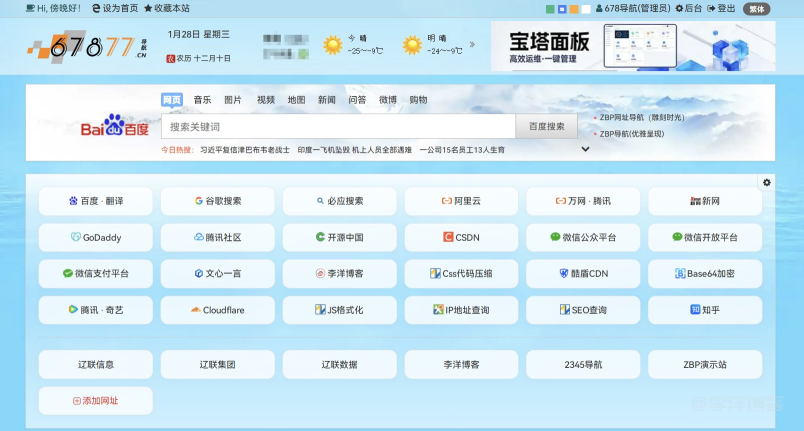Select the 视频 search tab
Image resolution: width=804 pixels, height=431 pixels.
pos(266,100)
